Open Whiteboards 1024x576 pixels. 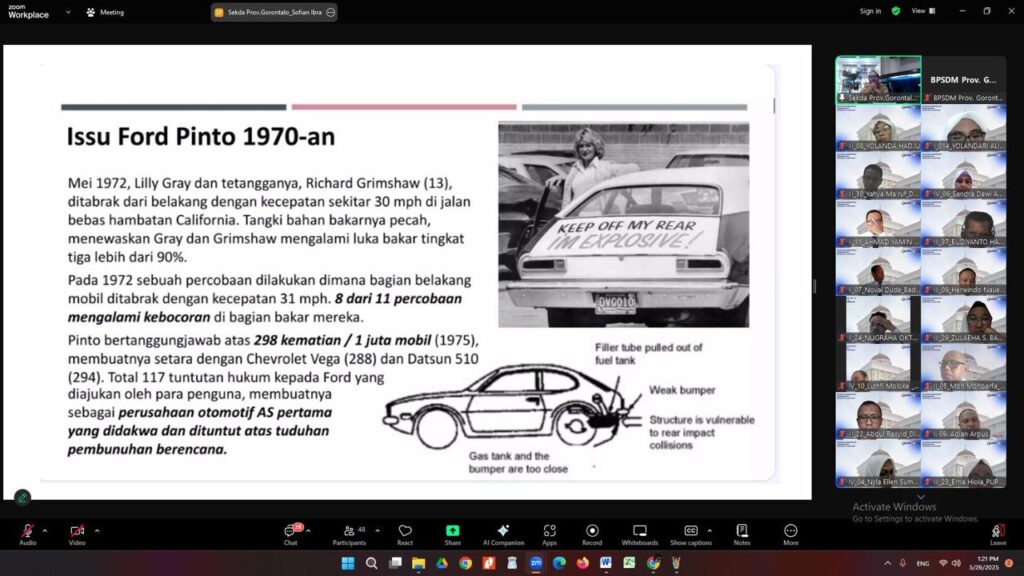(x=640, y=531)
